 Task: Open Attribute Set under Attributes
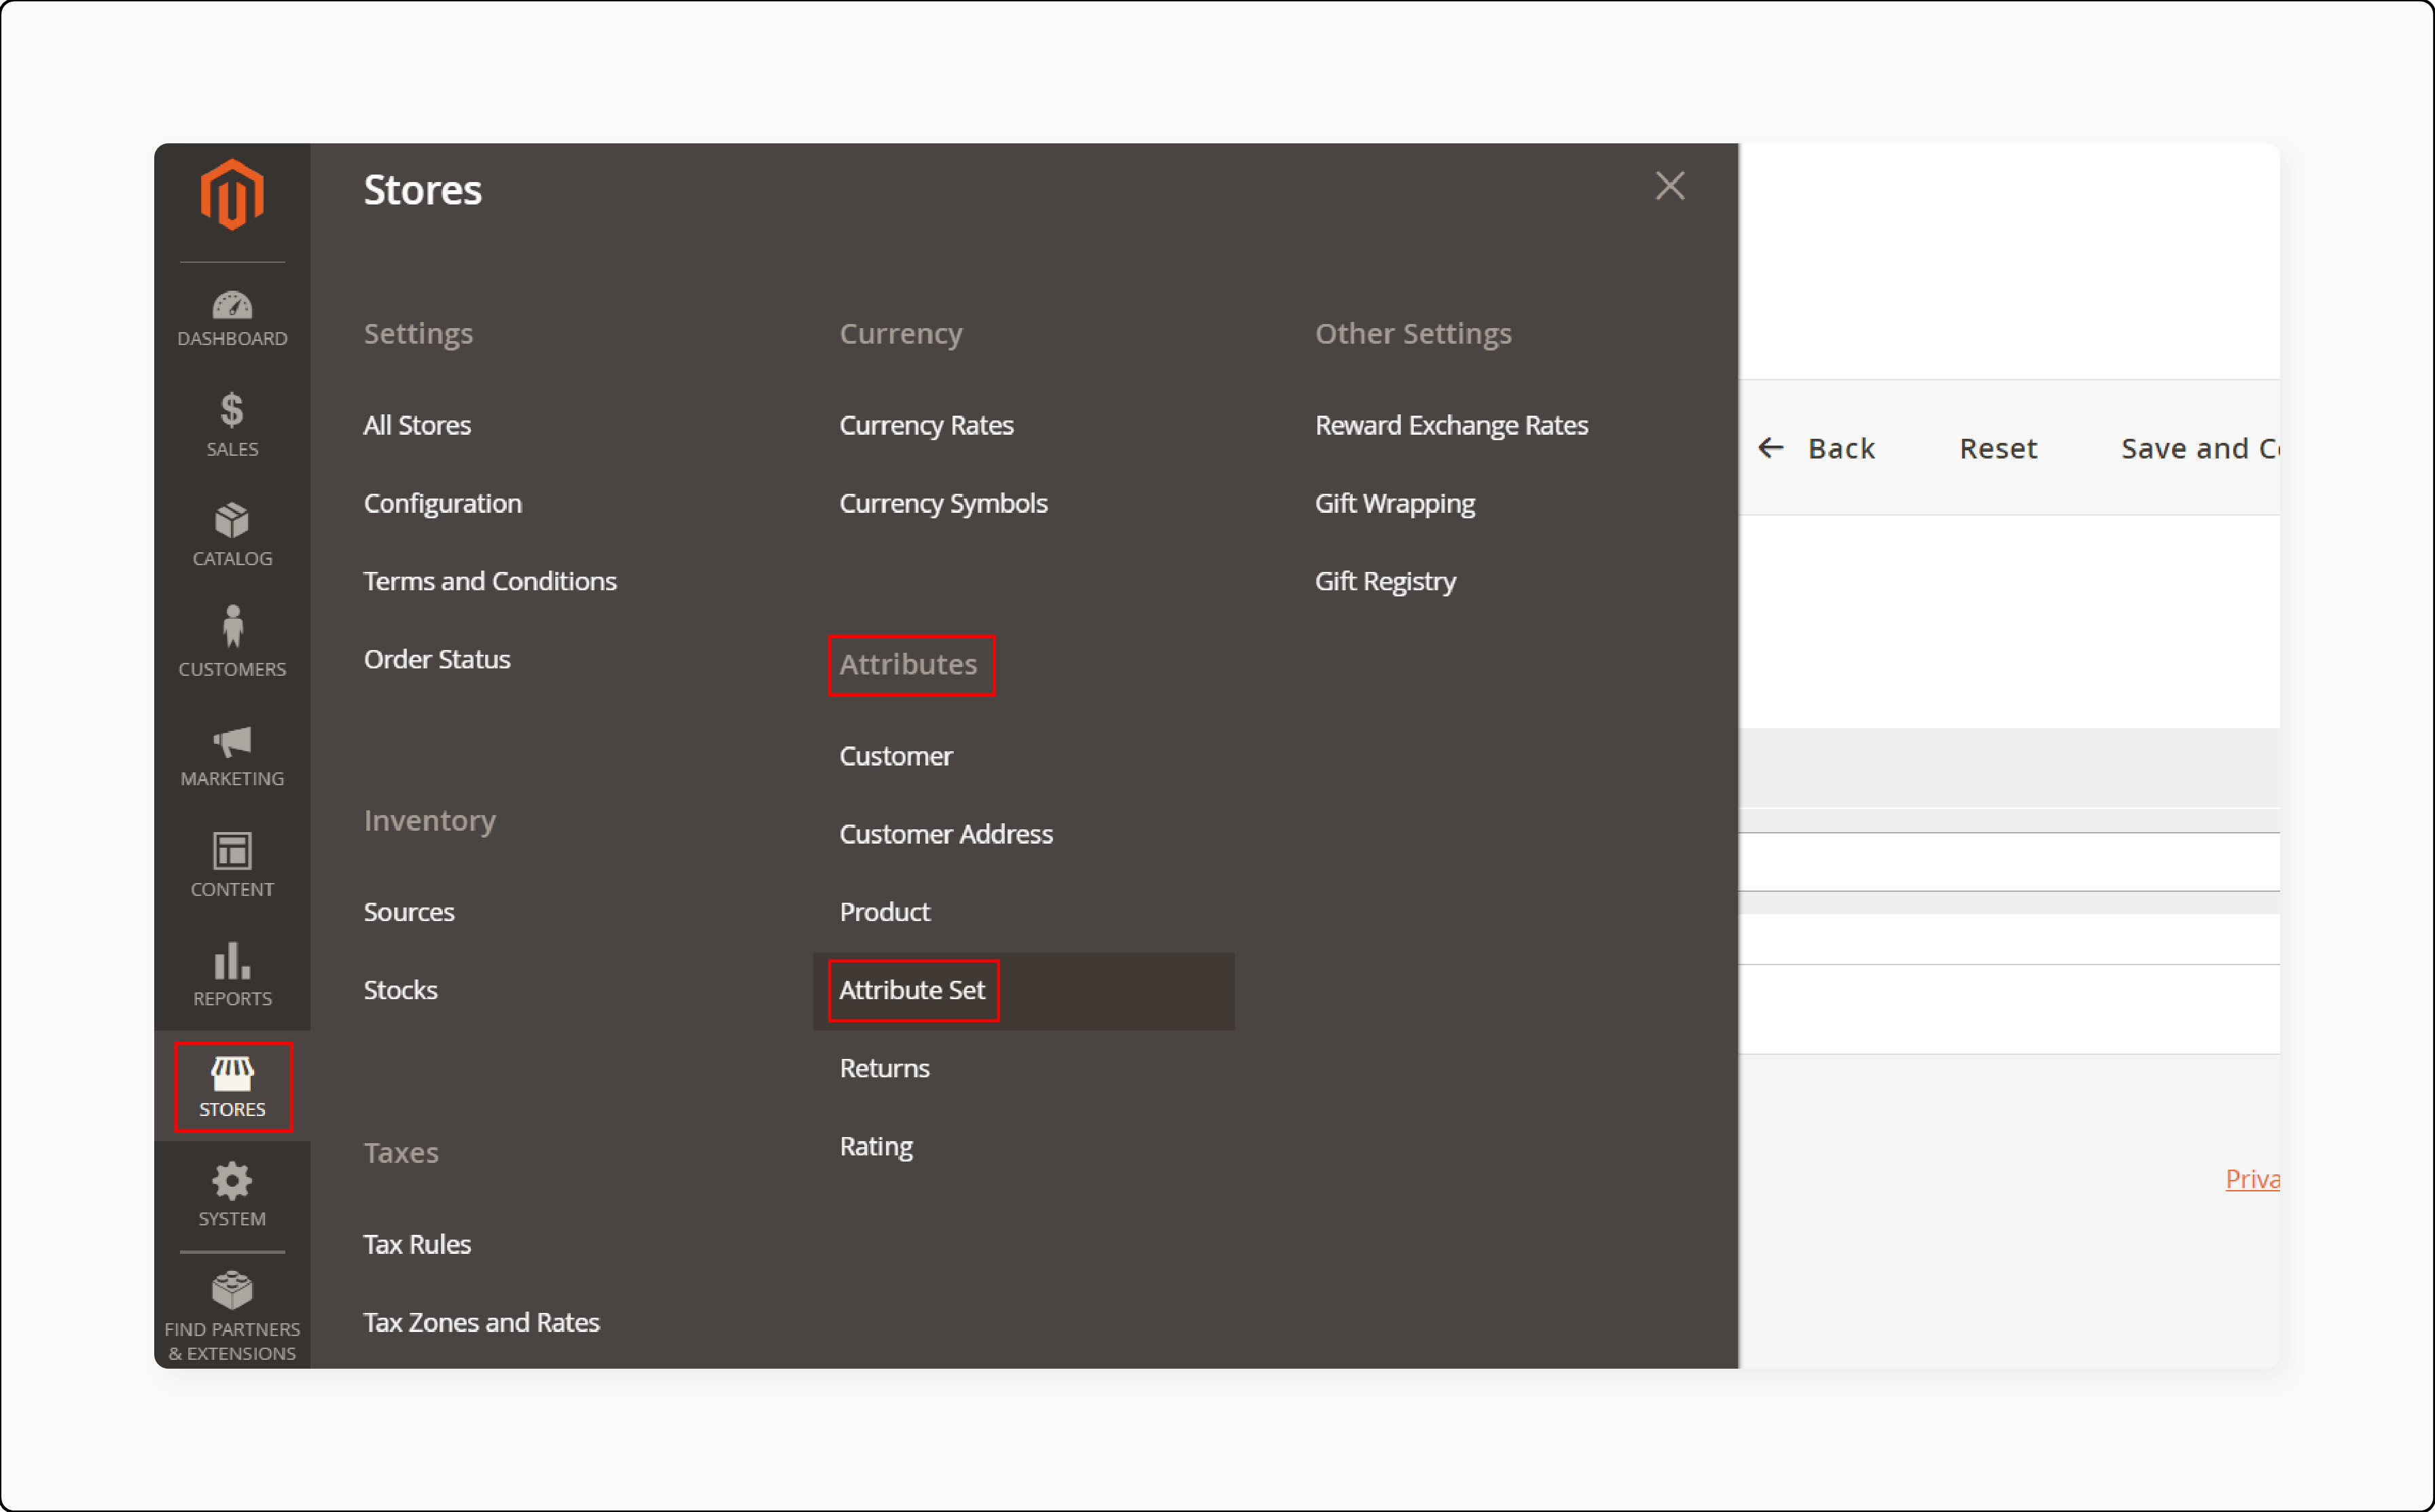pyautogui.click(x=911, y=990)
